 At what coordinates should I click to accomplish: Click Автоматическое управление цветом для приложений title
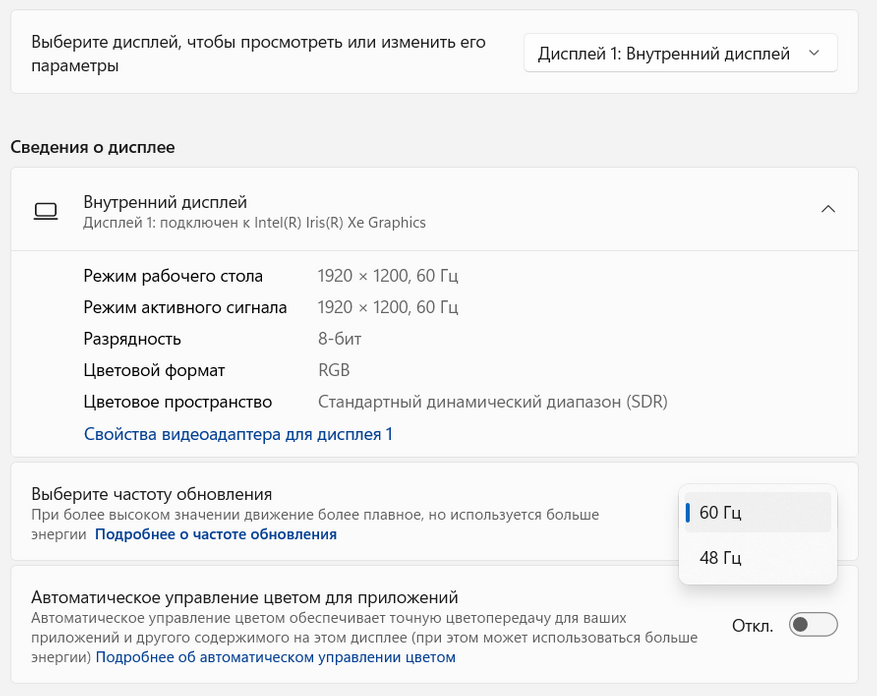point(244,597)
